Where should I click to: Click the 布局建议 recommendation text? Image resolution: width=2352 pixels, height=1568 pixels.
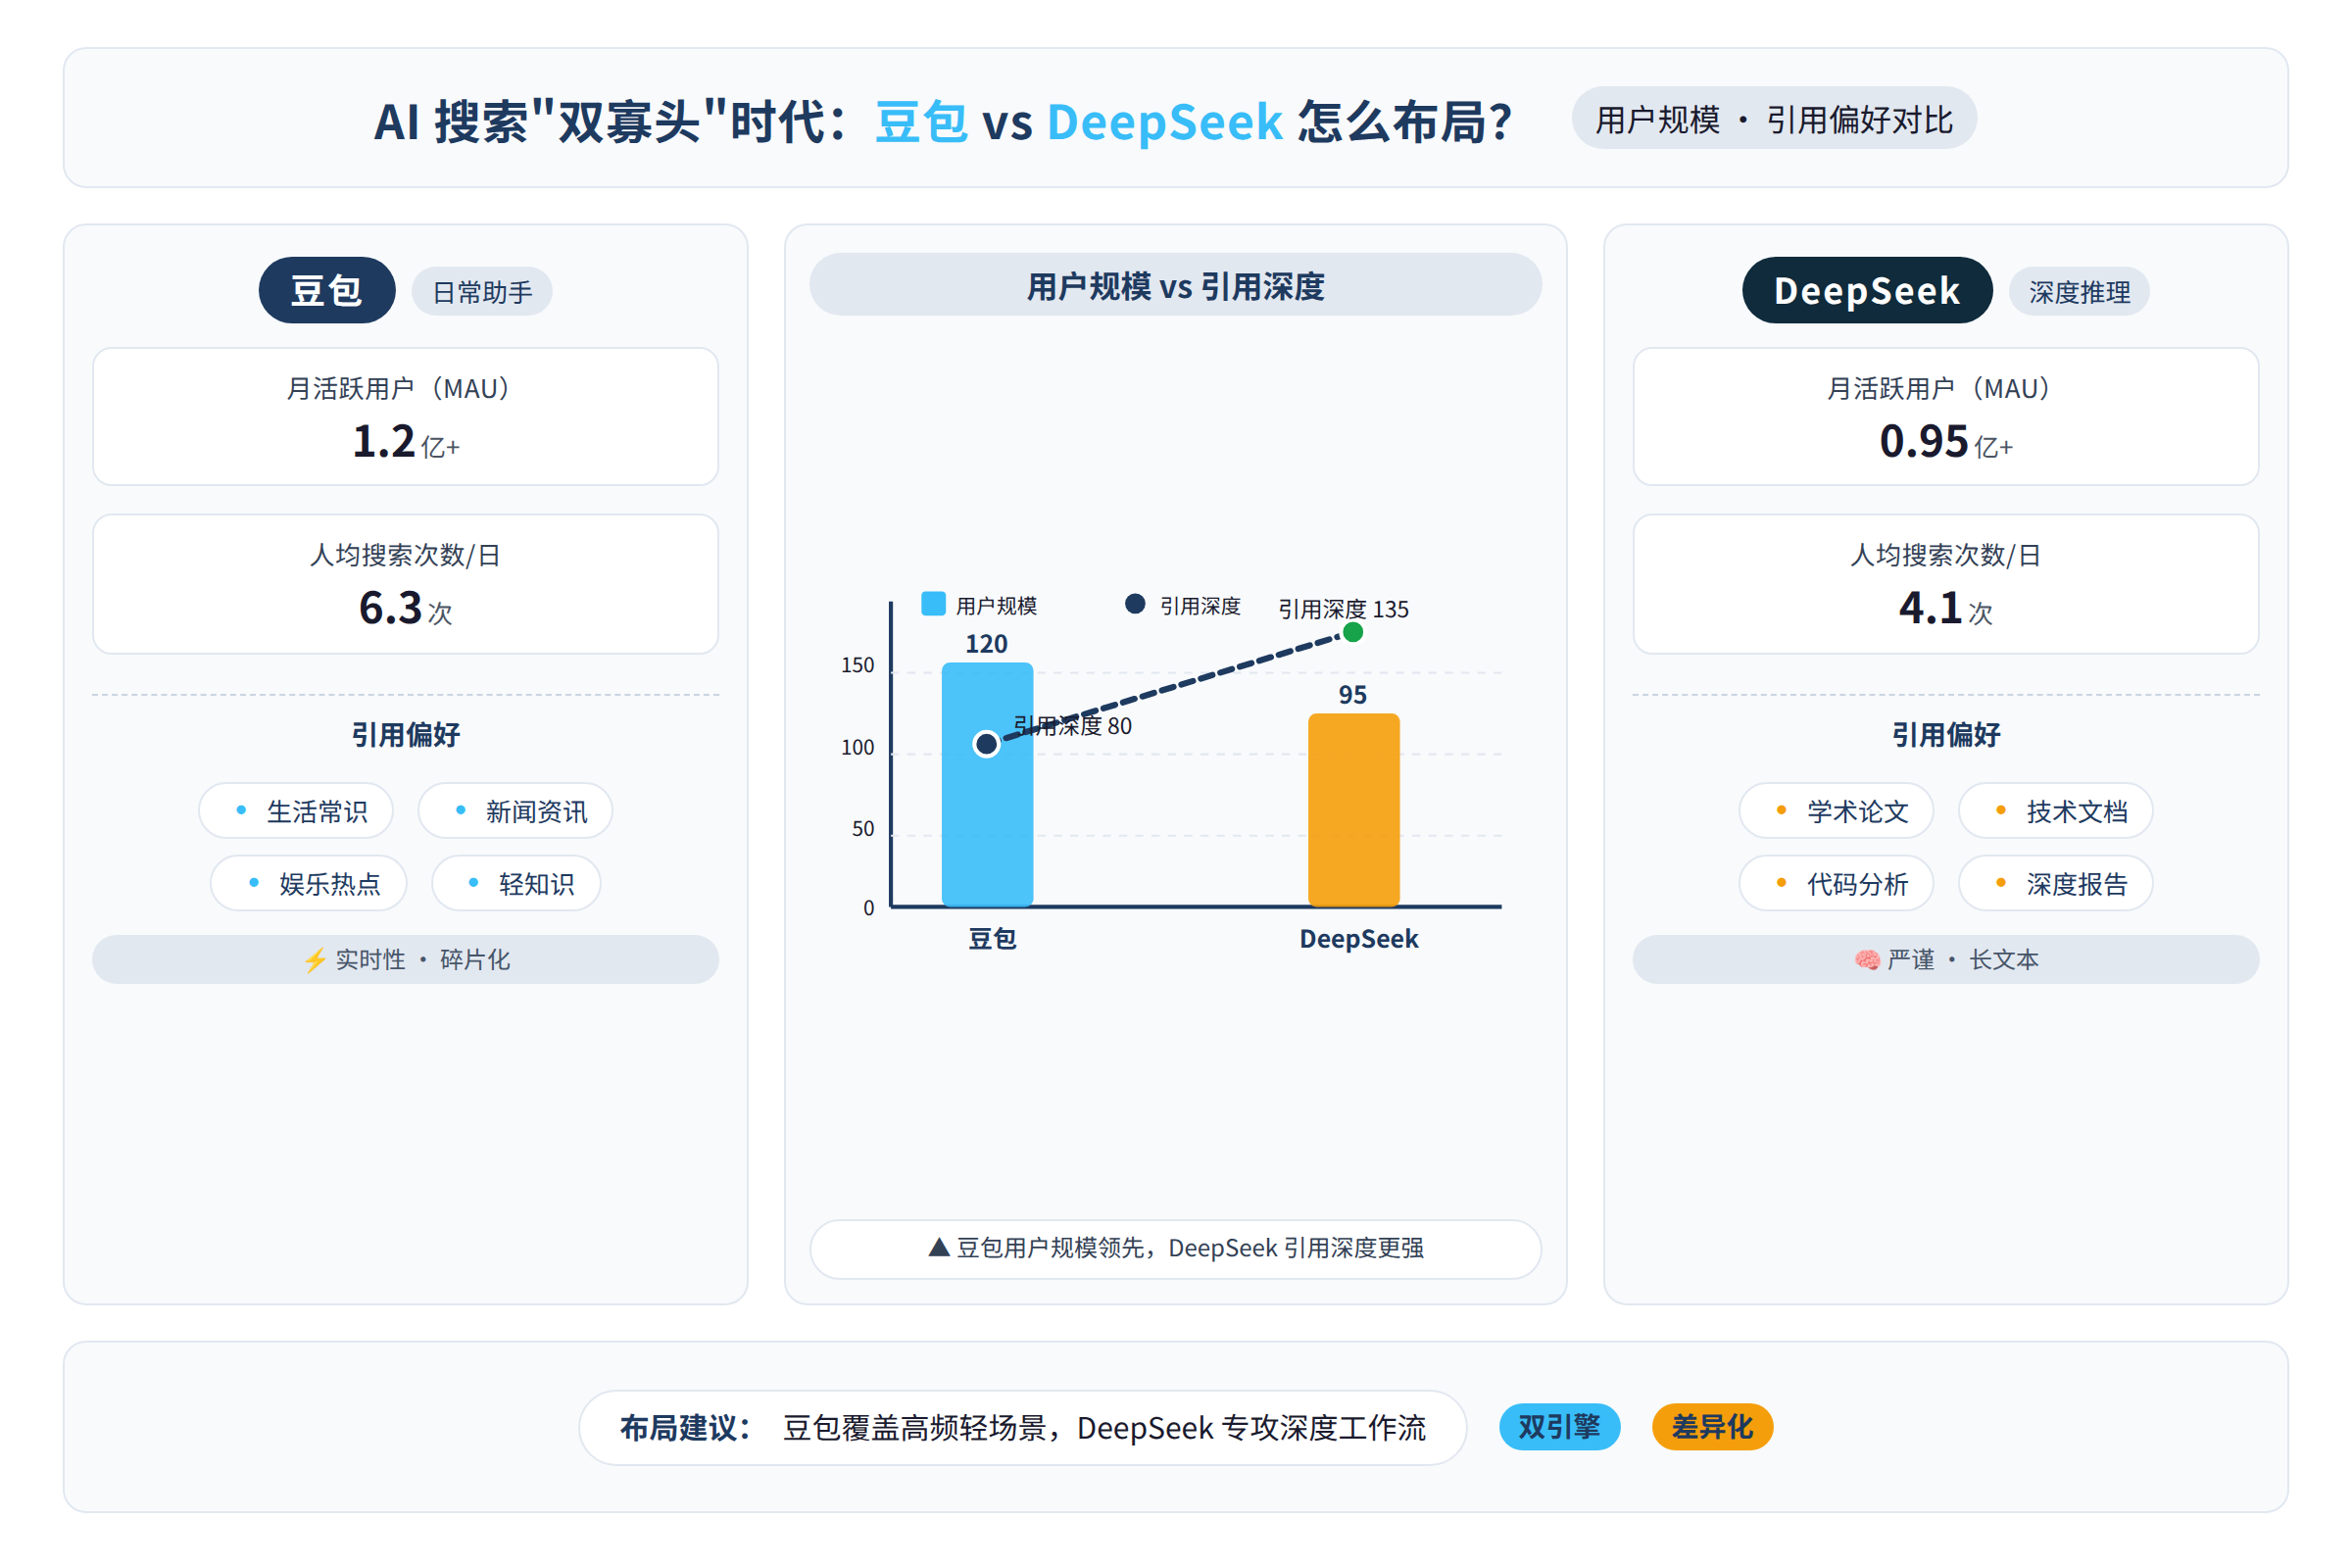(1022, 1427)
